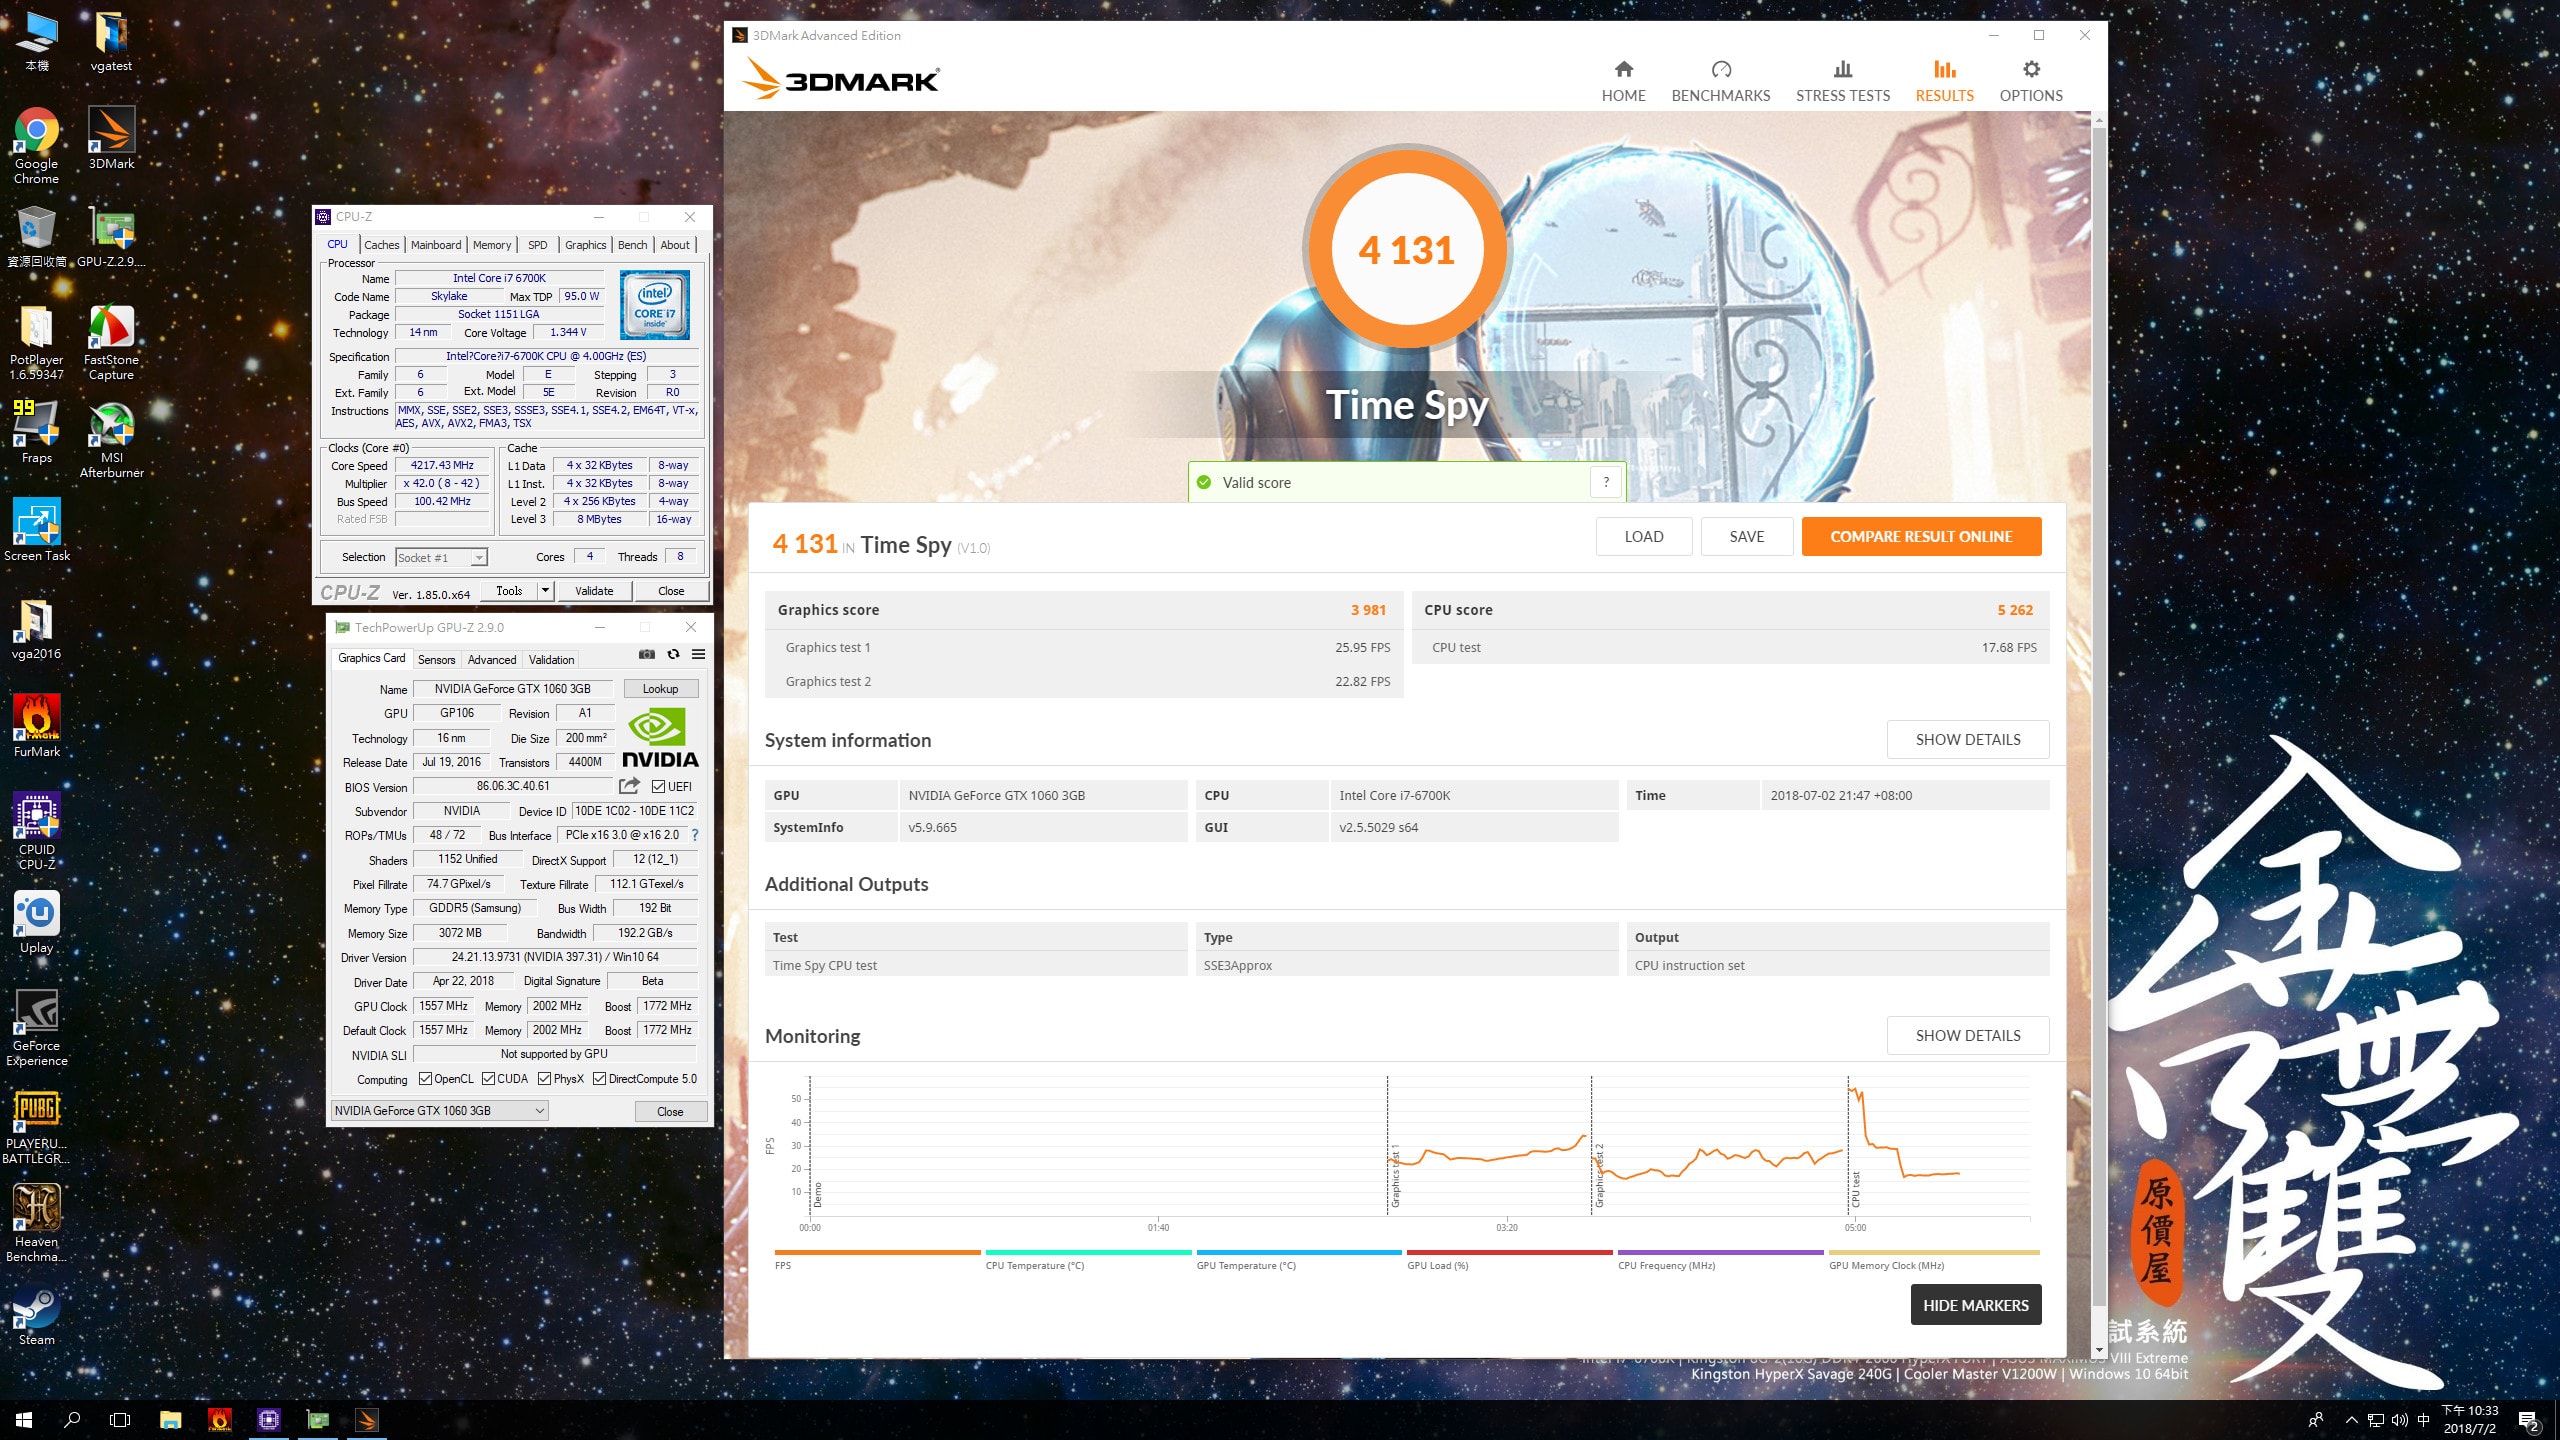Screen dimensions: 2560x1440
Task: Open the FurMark desktop icon
Action: tap(37, 725)
